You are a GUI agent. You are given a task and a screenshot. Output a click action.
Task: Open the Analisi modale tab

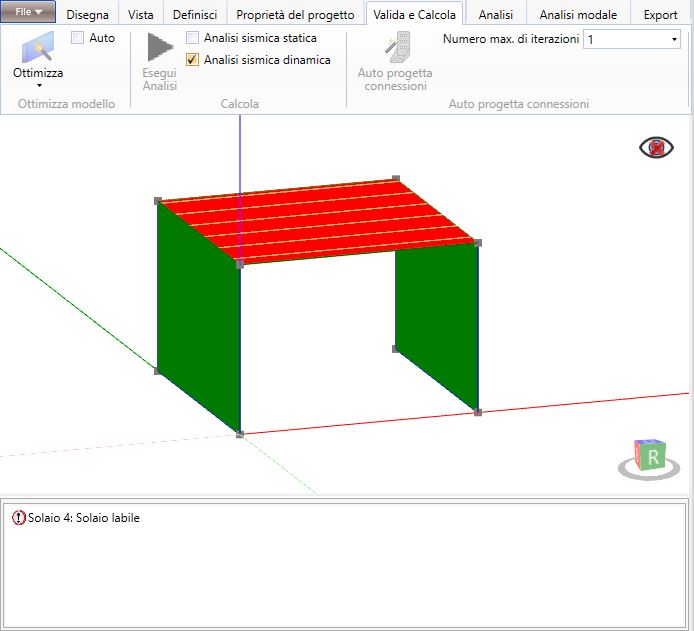tap(578, 15)
